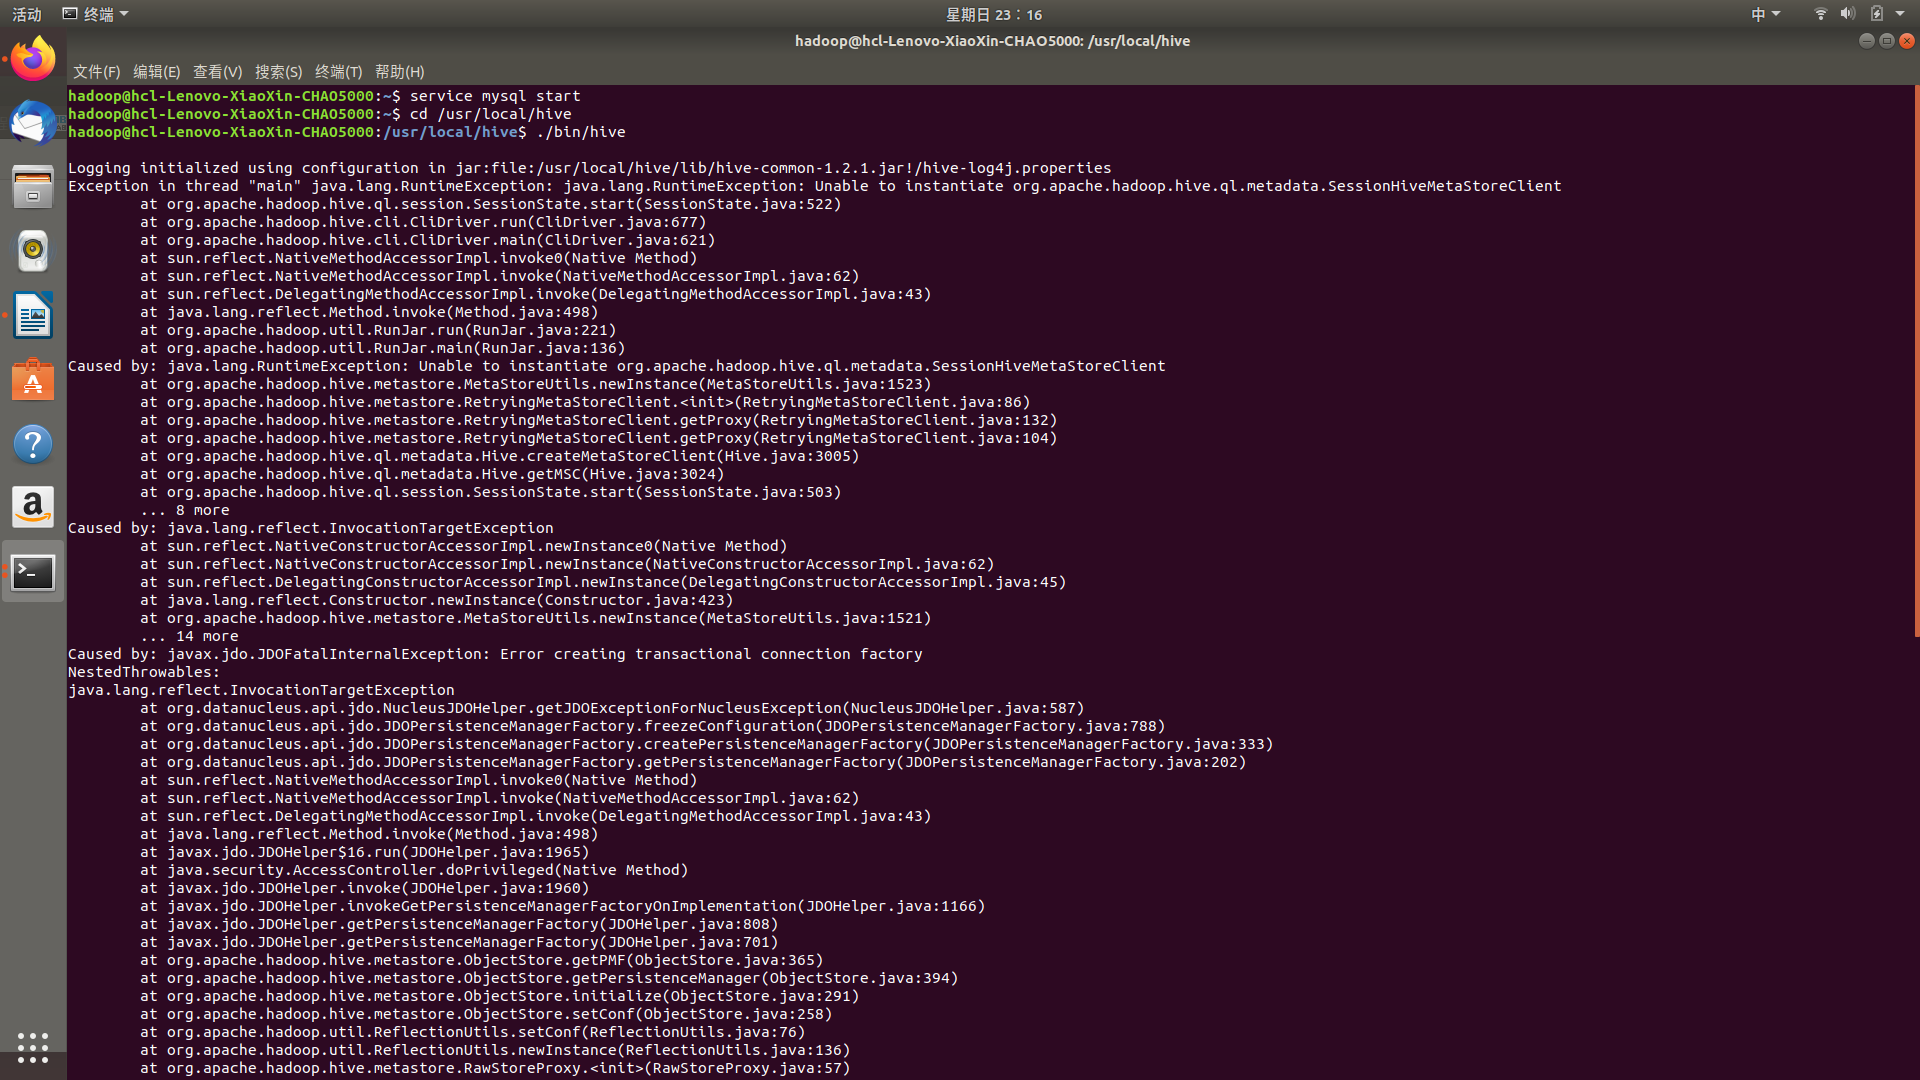Viewport: 1920px width, 1080px height.
Task: Open the Files manager icon
Action: click(33, 187)
